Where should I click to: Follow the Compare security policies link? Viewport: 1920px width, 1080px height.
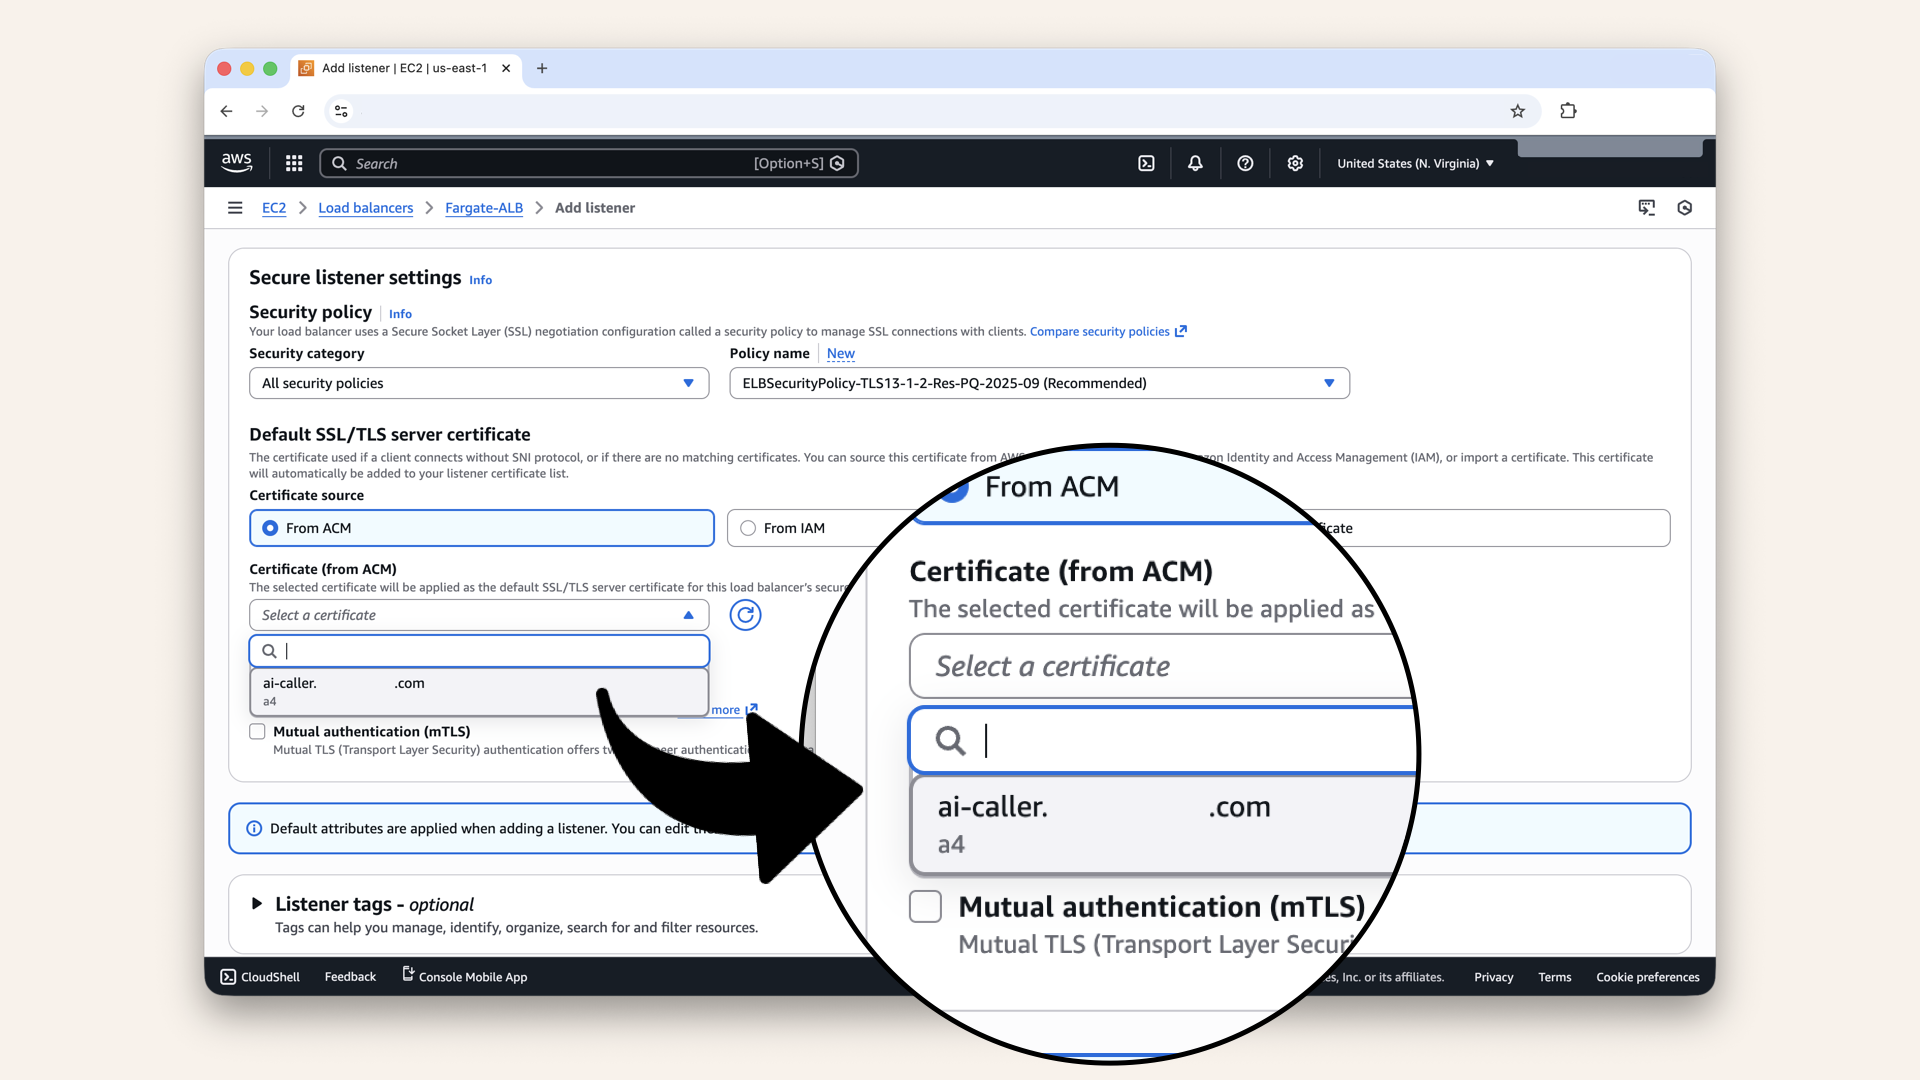point(1099,331)
